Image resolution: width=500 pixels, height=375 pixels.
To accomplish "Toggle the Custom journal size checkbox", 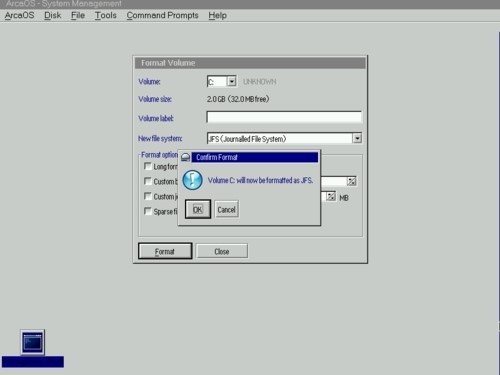I will tap(148, 196).
